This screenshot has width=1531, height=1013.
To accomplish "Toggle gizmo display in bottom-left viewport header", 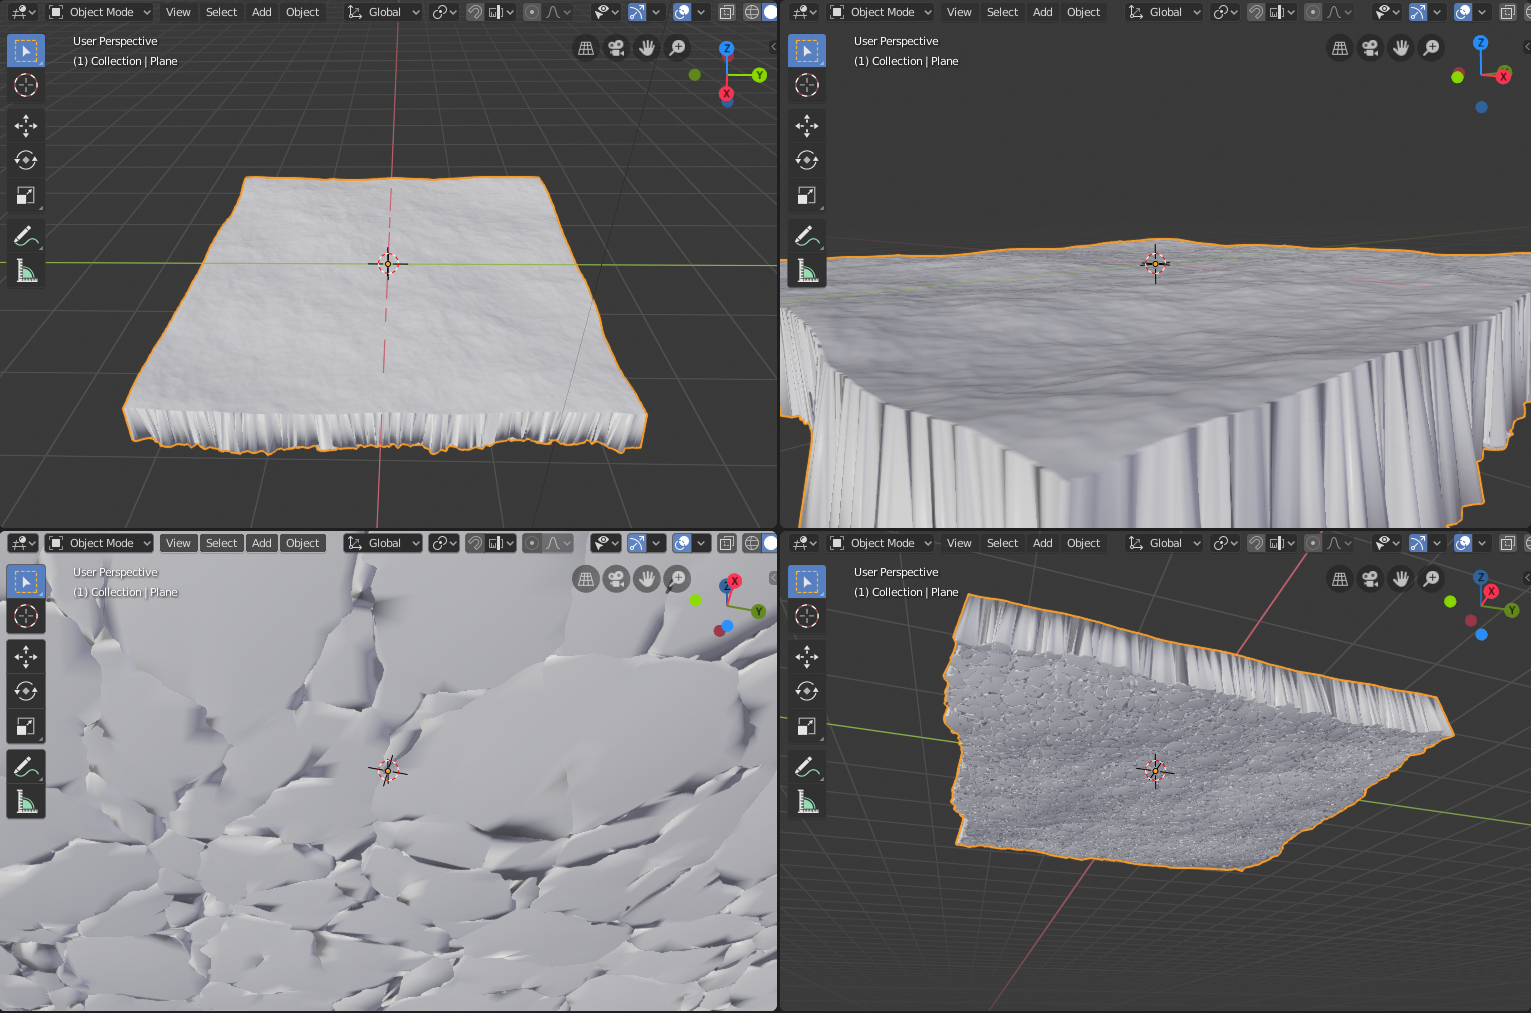I will tap(636, 543).
